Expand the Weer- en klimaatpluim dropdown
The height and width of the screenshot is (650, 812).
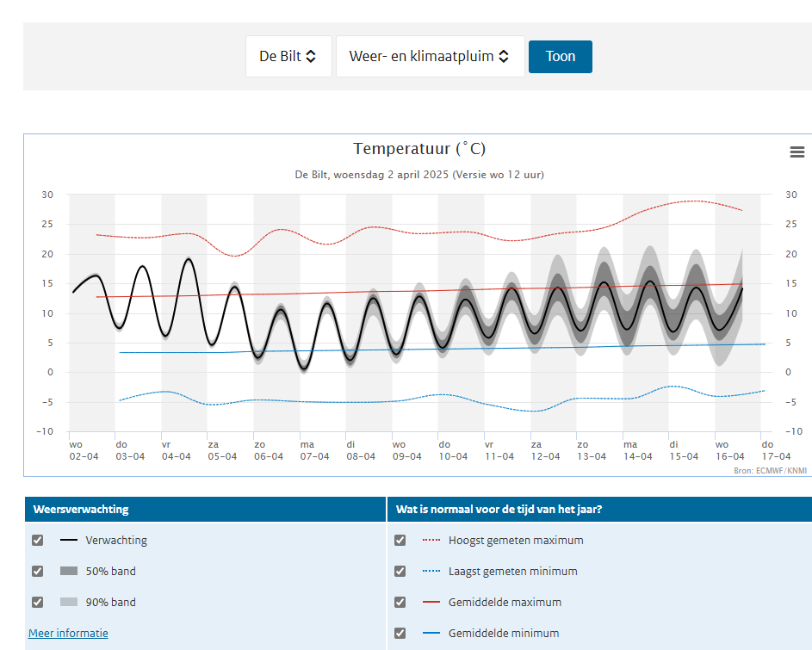[x=429, y=57]
